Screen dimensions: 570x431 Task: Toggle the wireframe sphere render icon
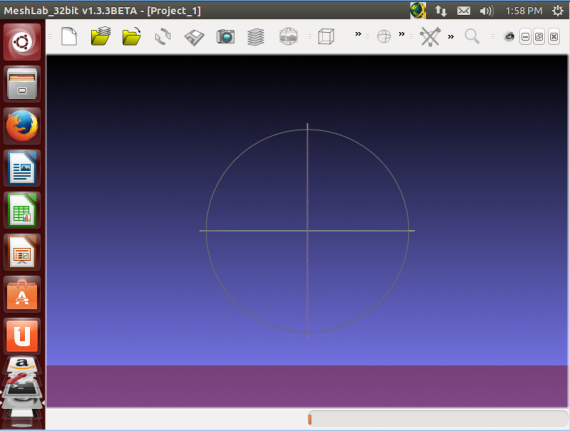[x=384, y=36]
